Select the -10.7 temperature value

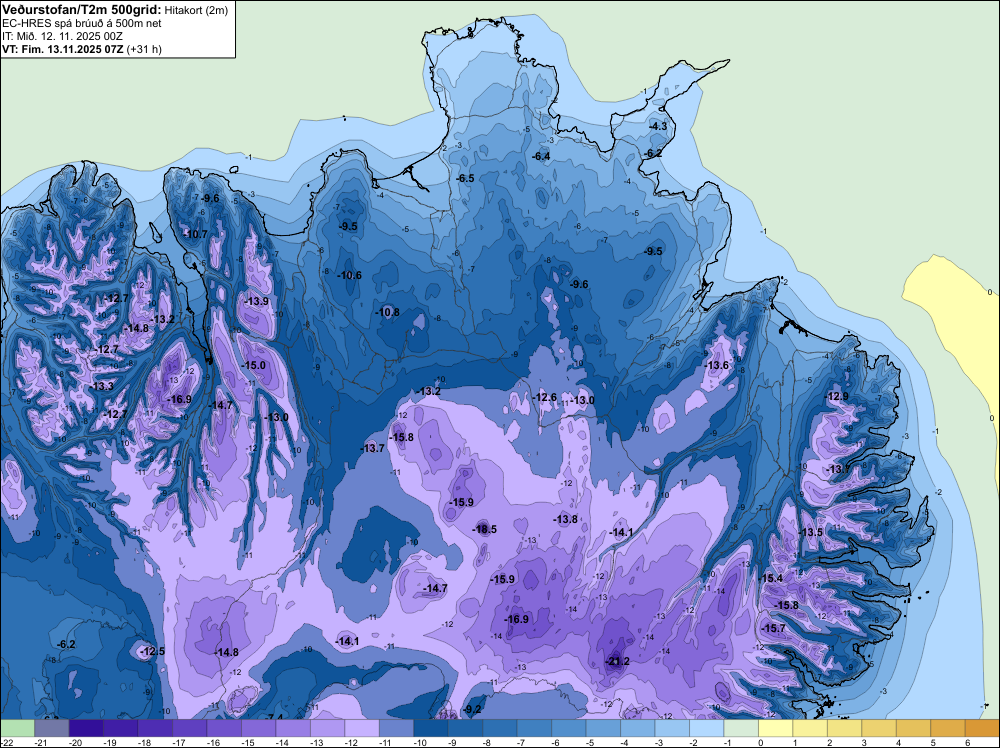tap(196, 234)
